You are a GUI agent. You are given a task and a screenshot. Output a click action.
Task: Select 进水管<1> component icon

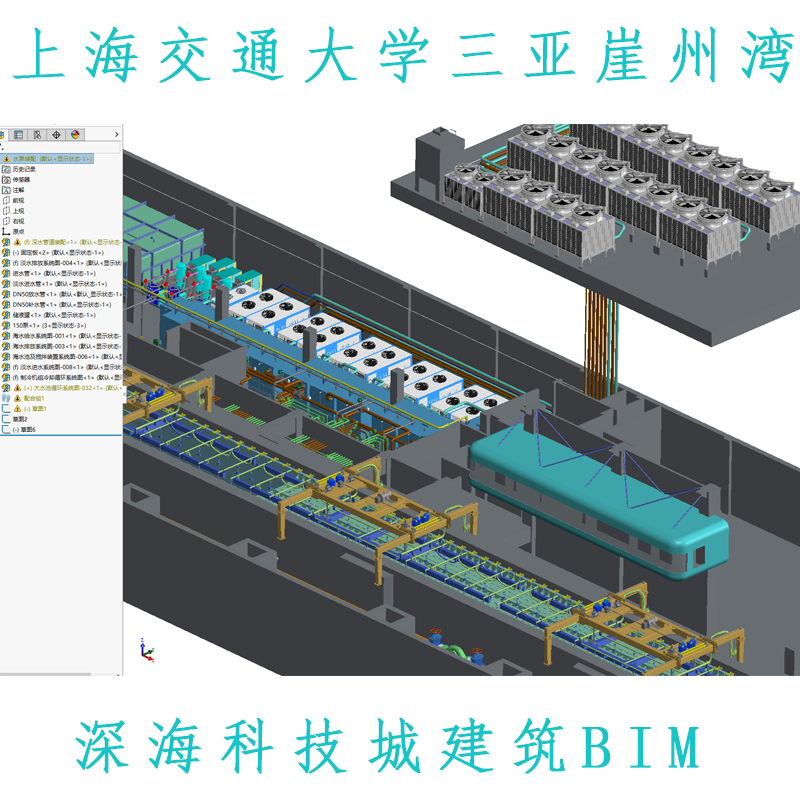click(x=6, y=273)
